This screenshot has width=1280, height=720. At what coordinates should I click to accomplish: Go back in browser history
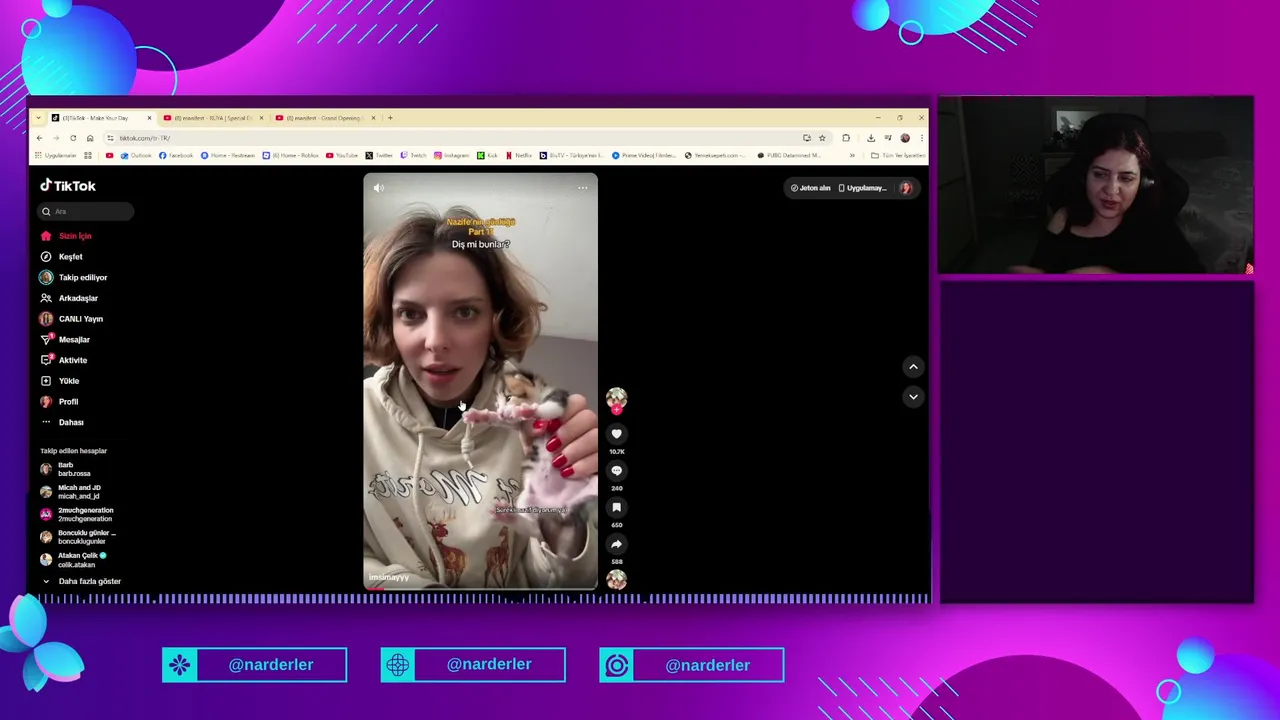pyautogui.click(x=39, y=138)
